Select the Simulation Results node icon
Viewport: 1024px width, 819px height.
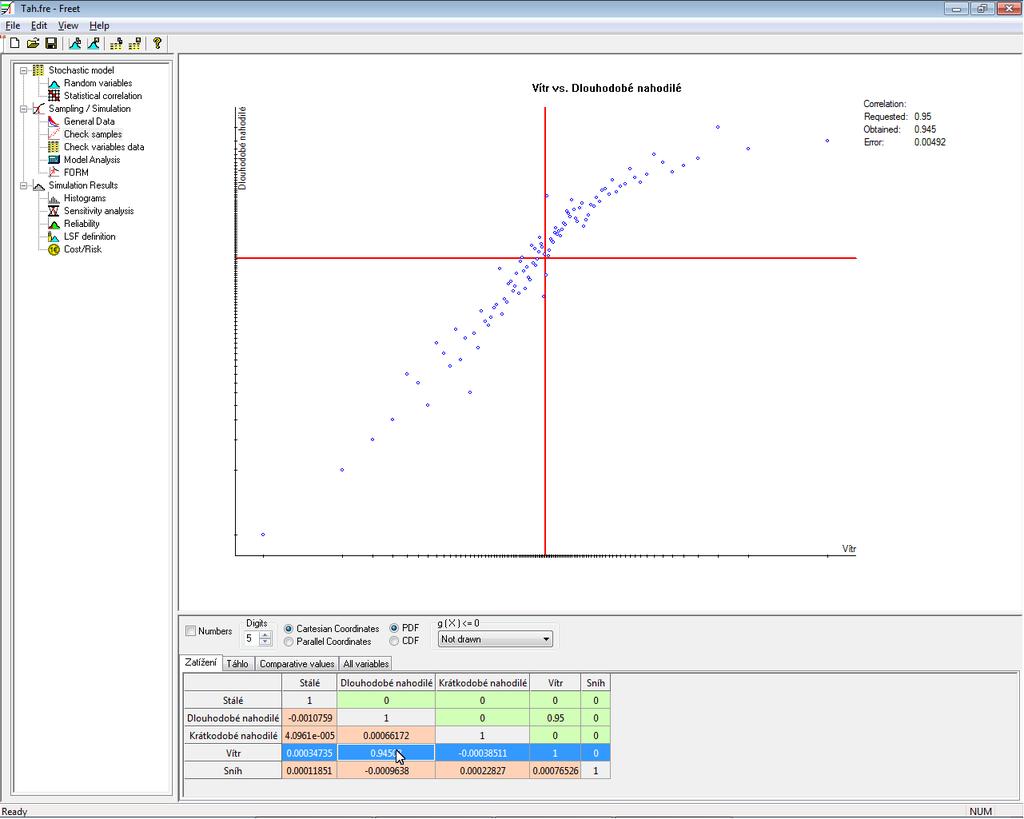pos(39,185)
